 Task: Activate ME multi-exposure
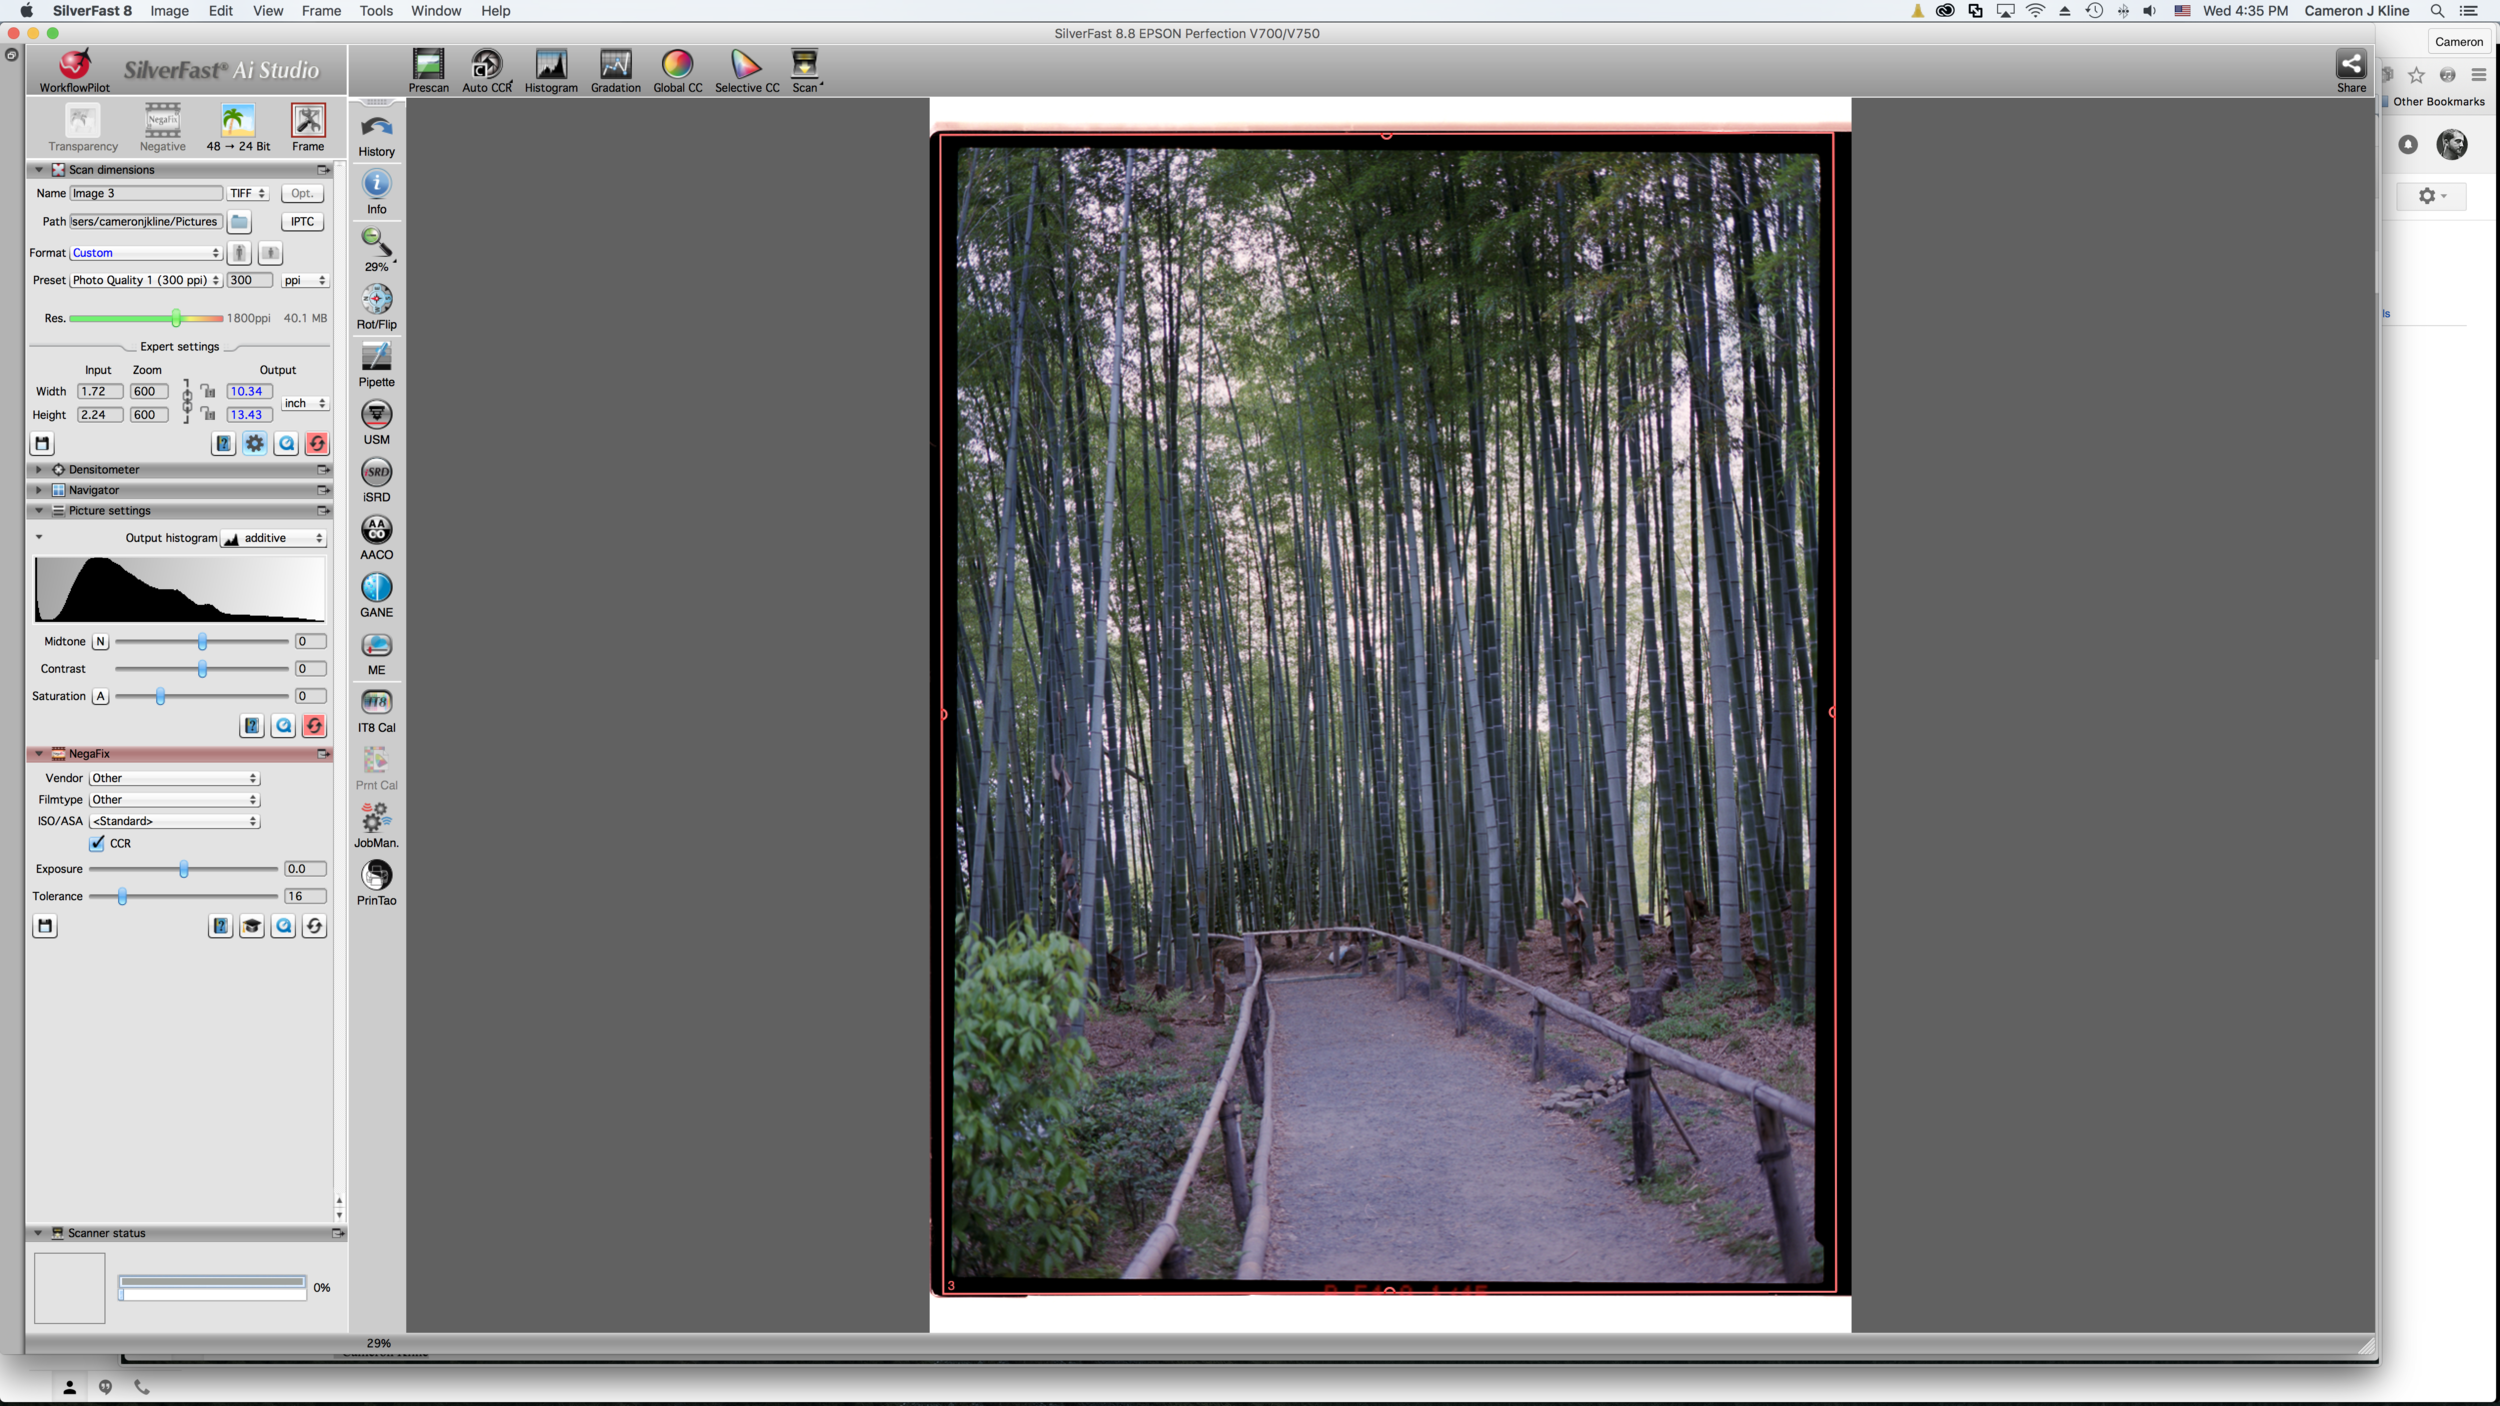[x=377, y=654]
